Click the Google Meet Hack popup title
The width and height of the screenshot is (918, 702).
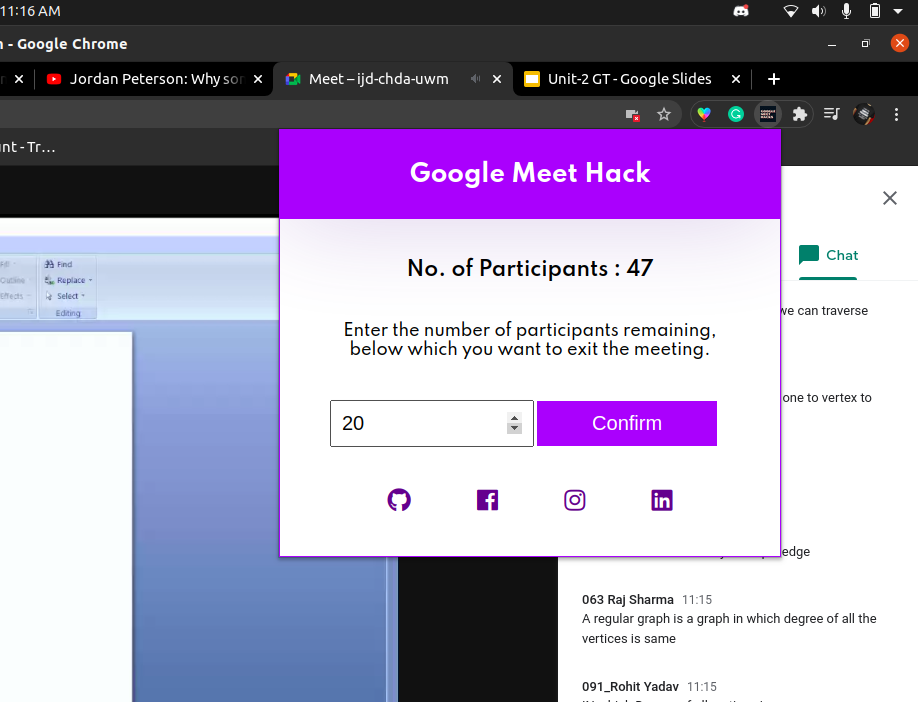(530, 173)
